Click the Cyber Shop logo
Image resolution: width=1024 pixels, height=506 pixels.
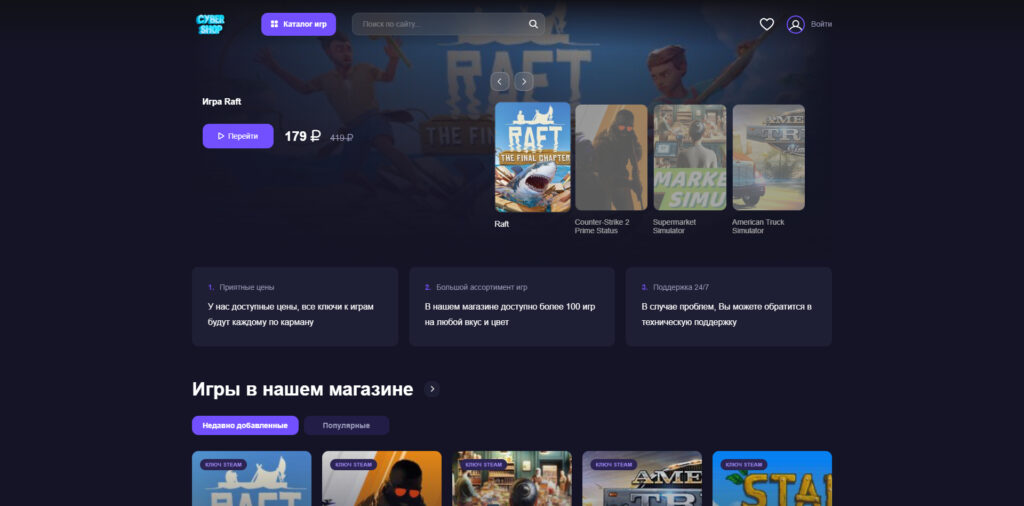pyautogui.click(x=210, y=24)
